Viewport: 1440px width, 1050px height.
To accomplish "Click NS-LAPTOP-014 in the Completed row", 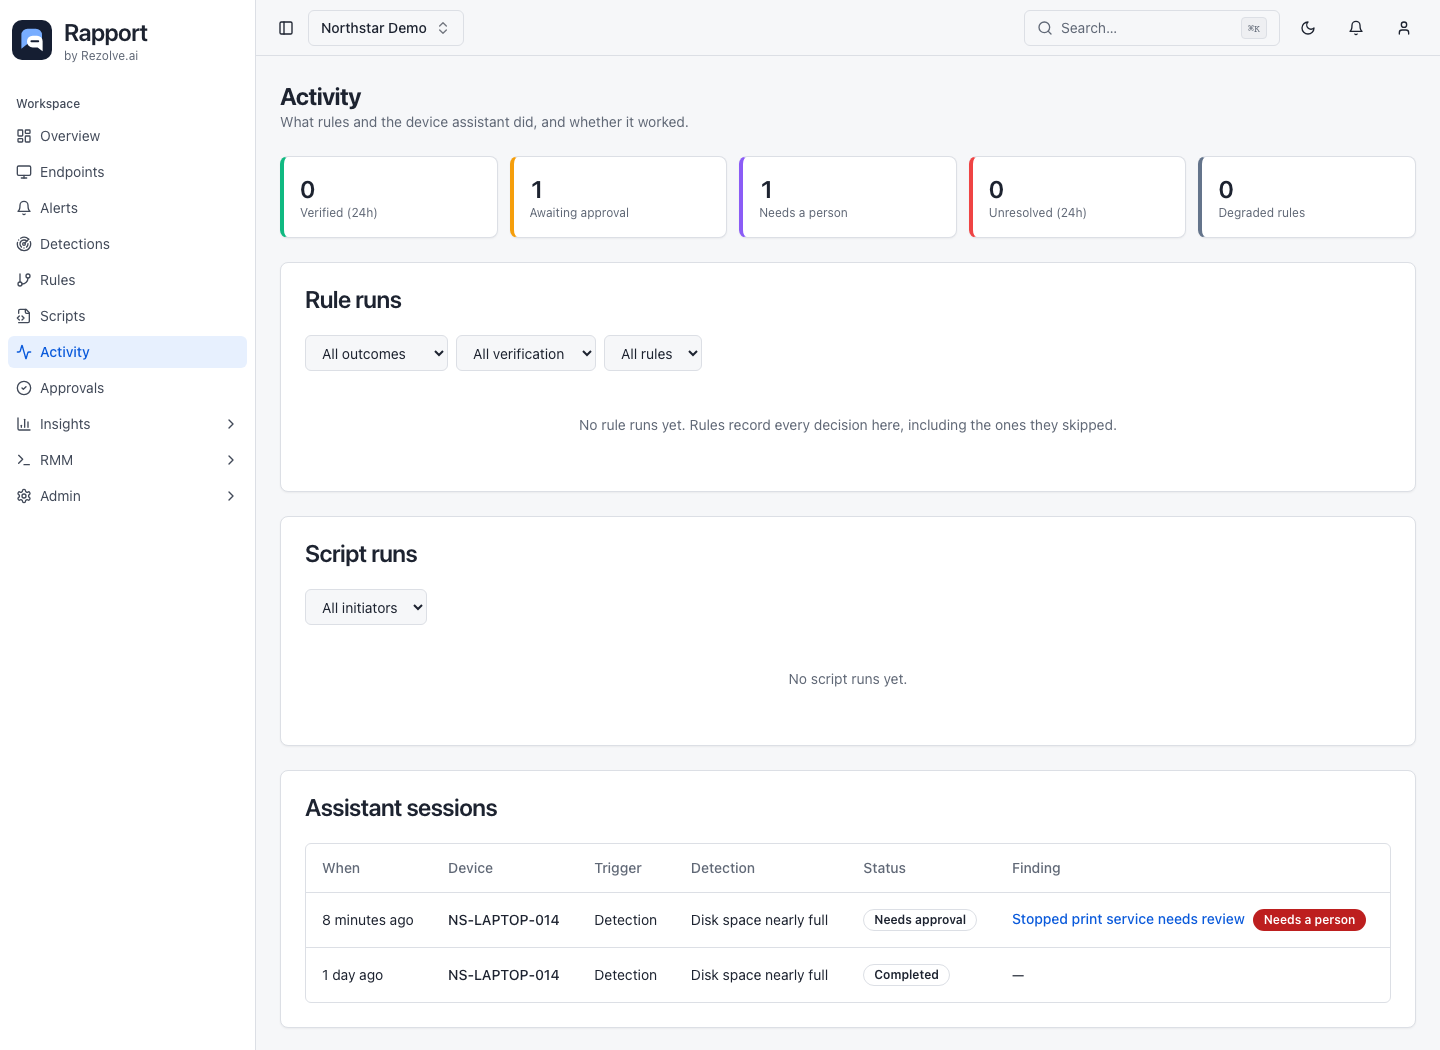I will [503, 975].
